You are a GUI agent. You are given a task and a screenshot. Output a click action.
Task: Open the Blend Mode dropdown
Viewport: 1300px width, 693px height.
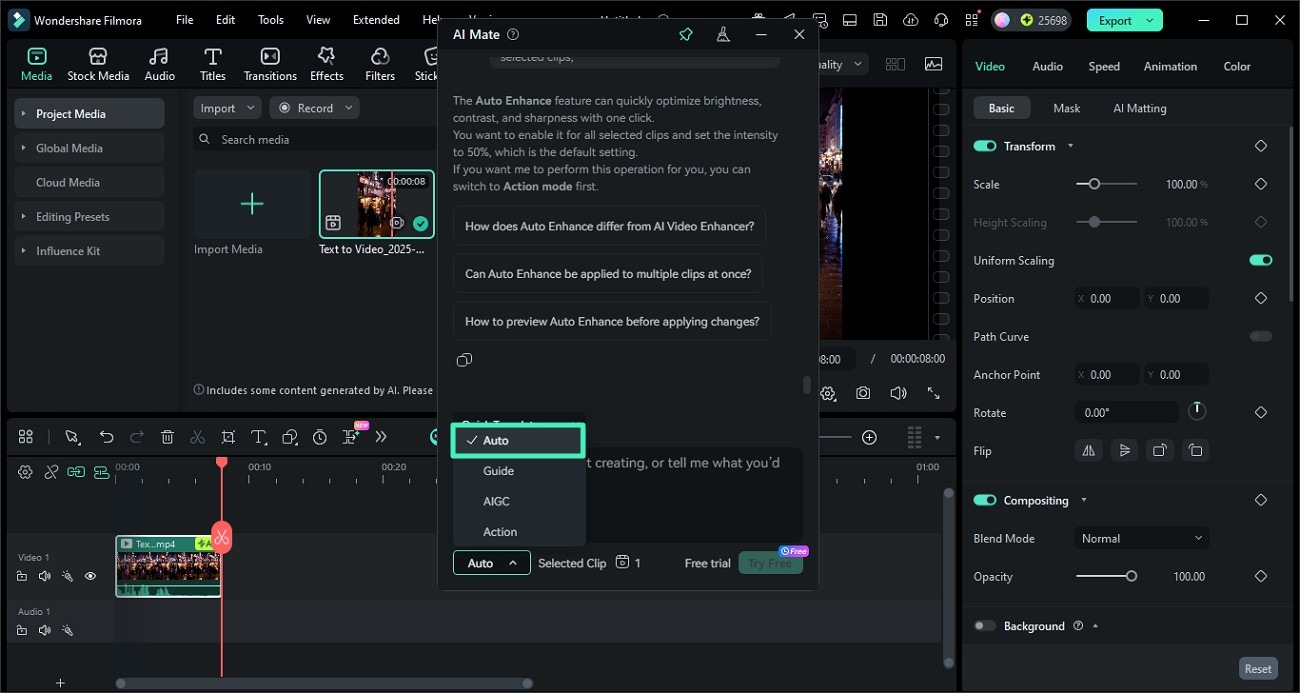coord(1141,538)
